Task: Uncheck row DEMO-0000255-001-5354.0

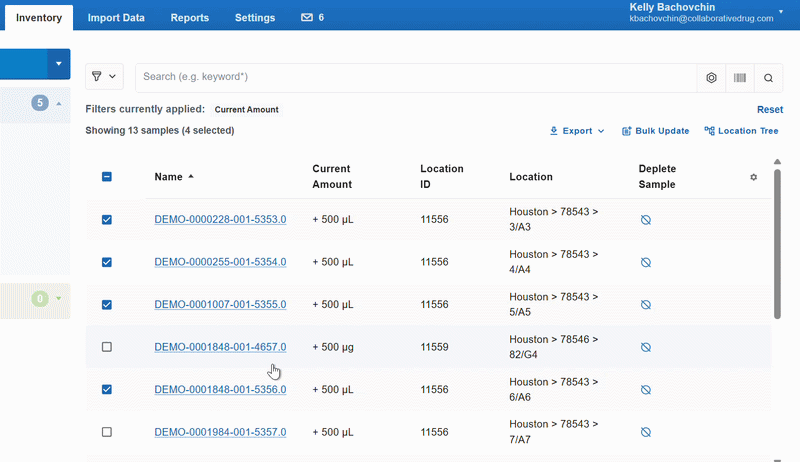Action: coord(107,262)
